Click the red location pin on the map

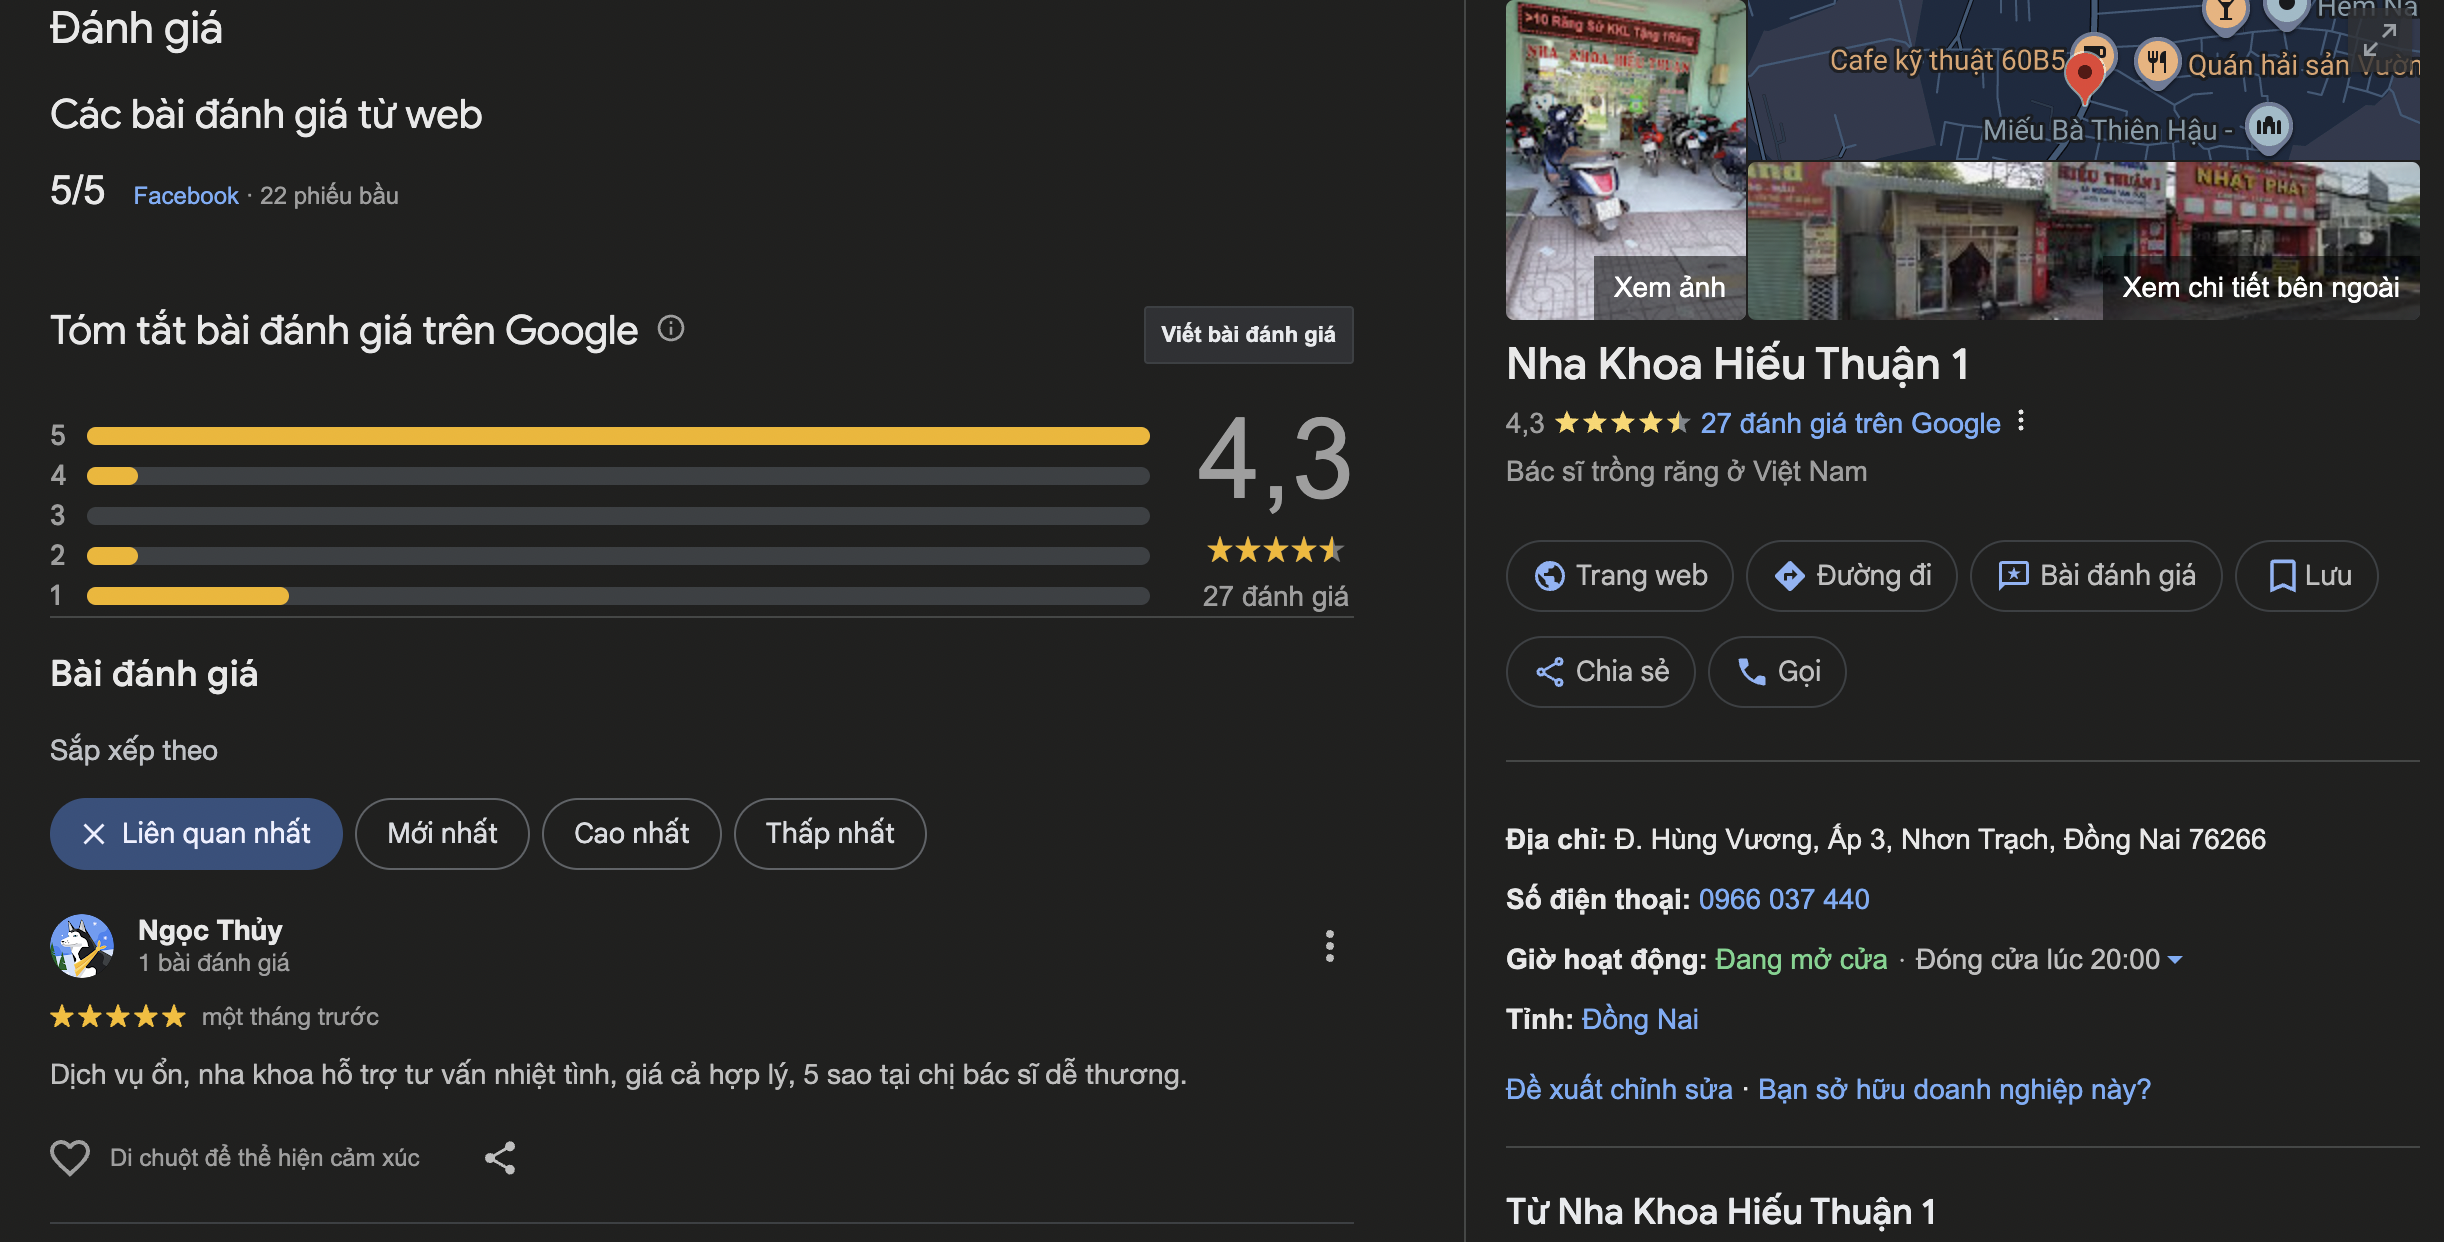click(x=2084, y=75)
